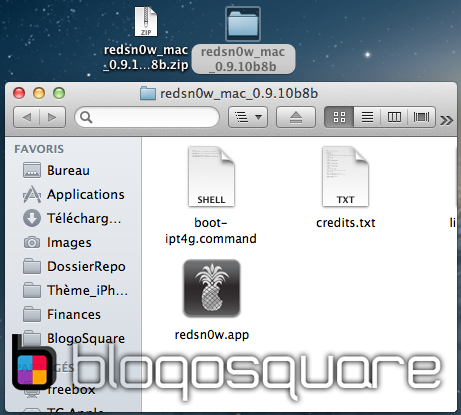Open Applications in the sidebar
This screenshot has height=415, width=461.
[x=73, y=194]
